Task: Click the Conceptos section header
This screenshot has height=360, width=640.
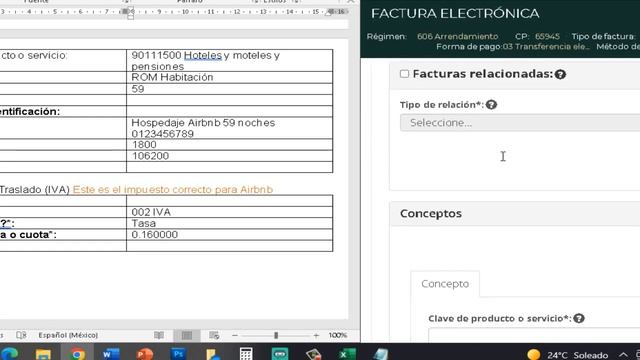Action: (x=515, y=213)
